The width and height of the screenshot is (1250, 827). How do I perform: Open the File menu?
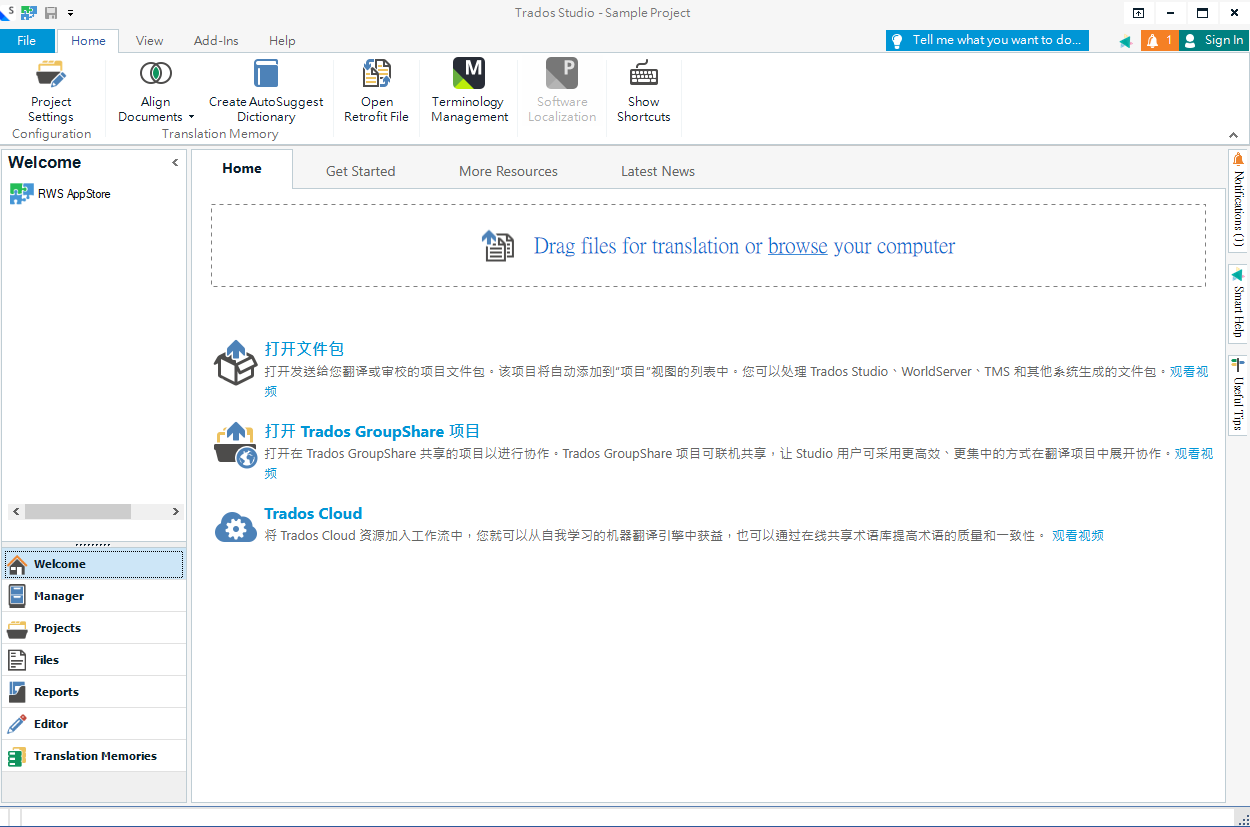[x=27, y=41]
